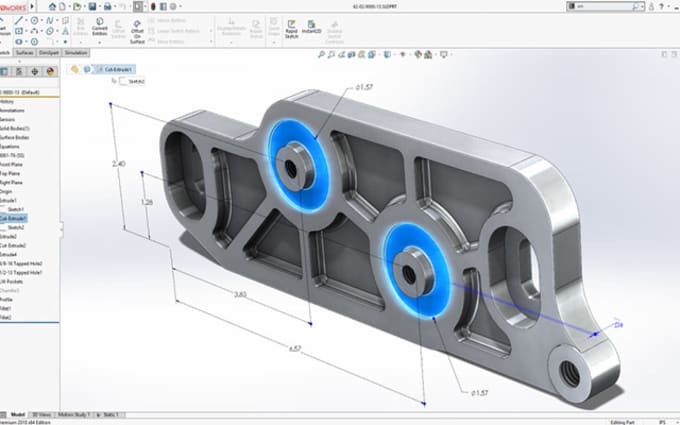Expand the dropdown arrow beside the Open icon
Image resolution: width=680 pixels, height=425 pixels.
[x=84, y=7]
